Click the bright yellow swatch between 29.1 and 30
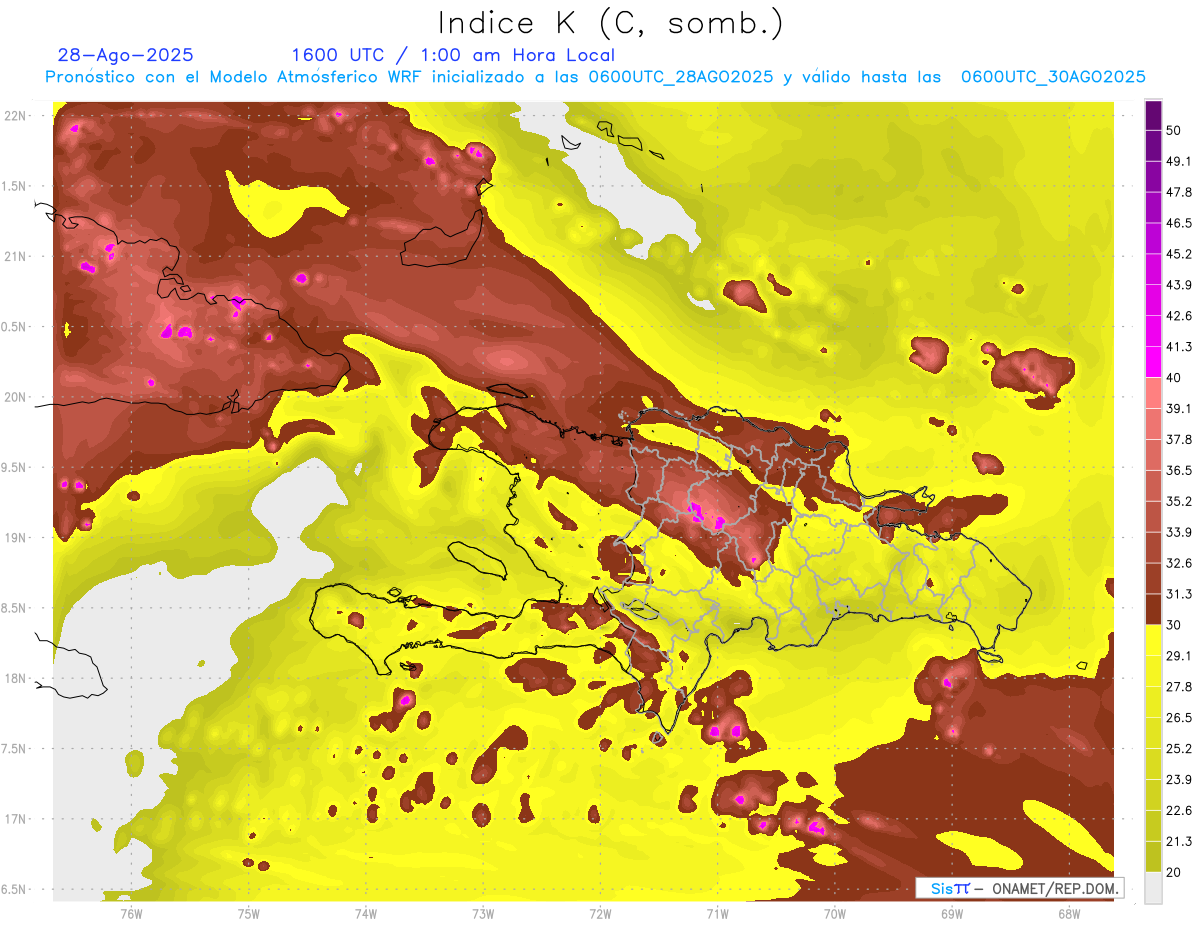Image resolution: width=1200 pixels, height=927 pixels. (1153, 640)
